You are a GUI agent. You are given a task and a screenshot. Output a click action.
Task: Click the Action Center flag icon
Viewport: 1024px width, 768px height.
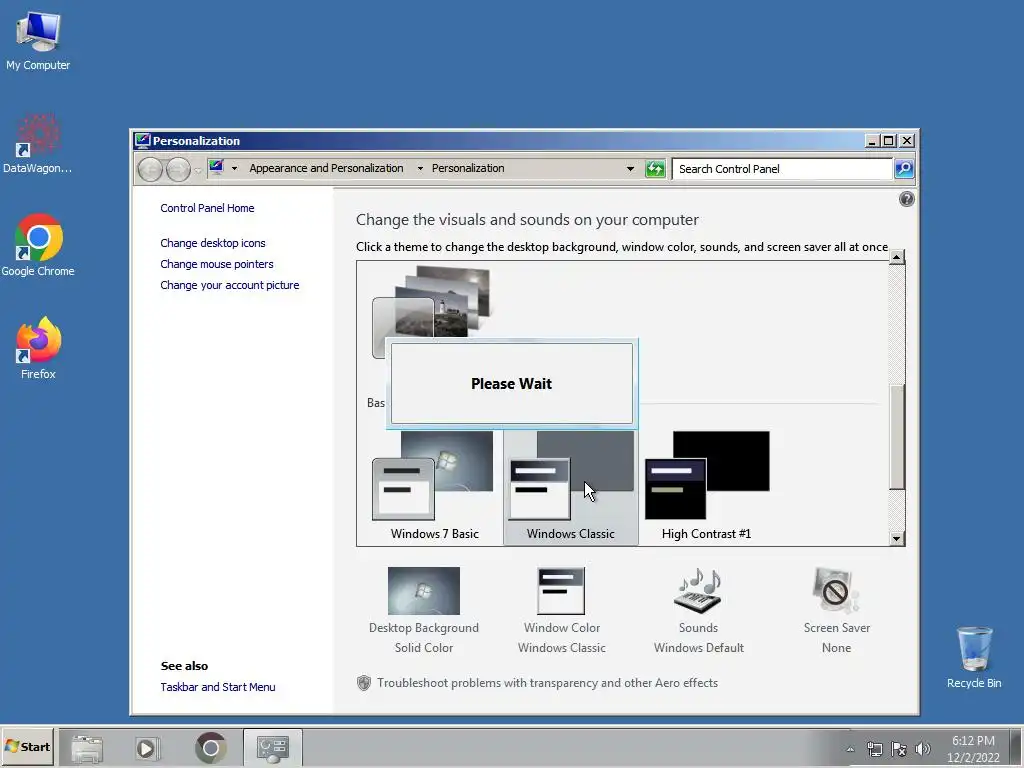[x=899, y=749]
